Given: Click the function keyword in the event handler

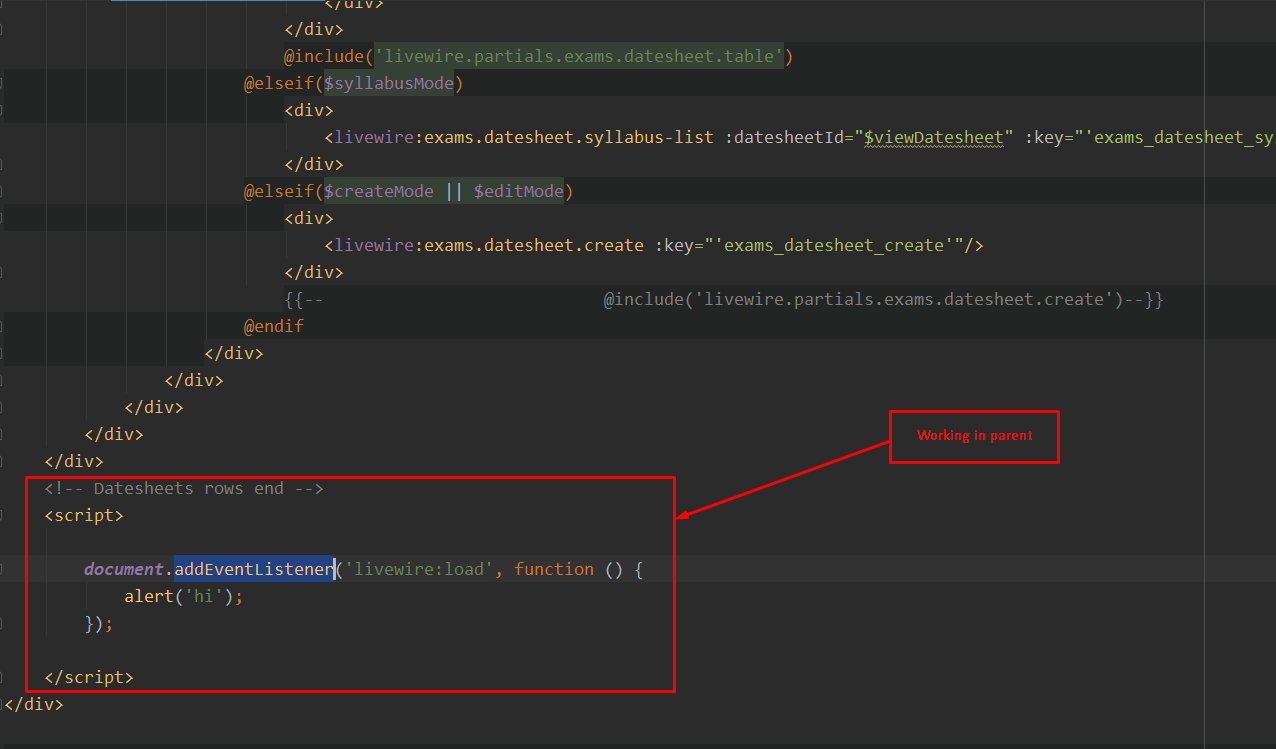Looking at the screenshot, I should pos(554,568).
